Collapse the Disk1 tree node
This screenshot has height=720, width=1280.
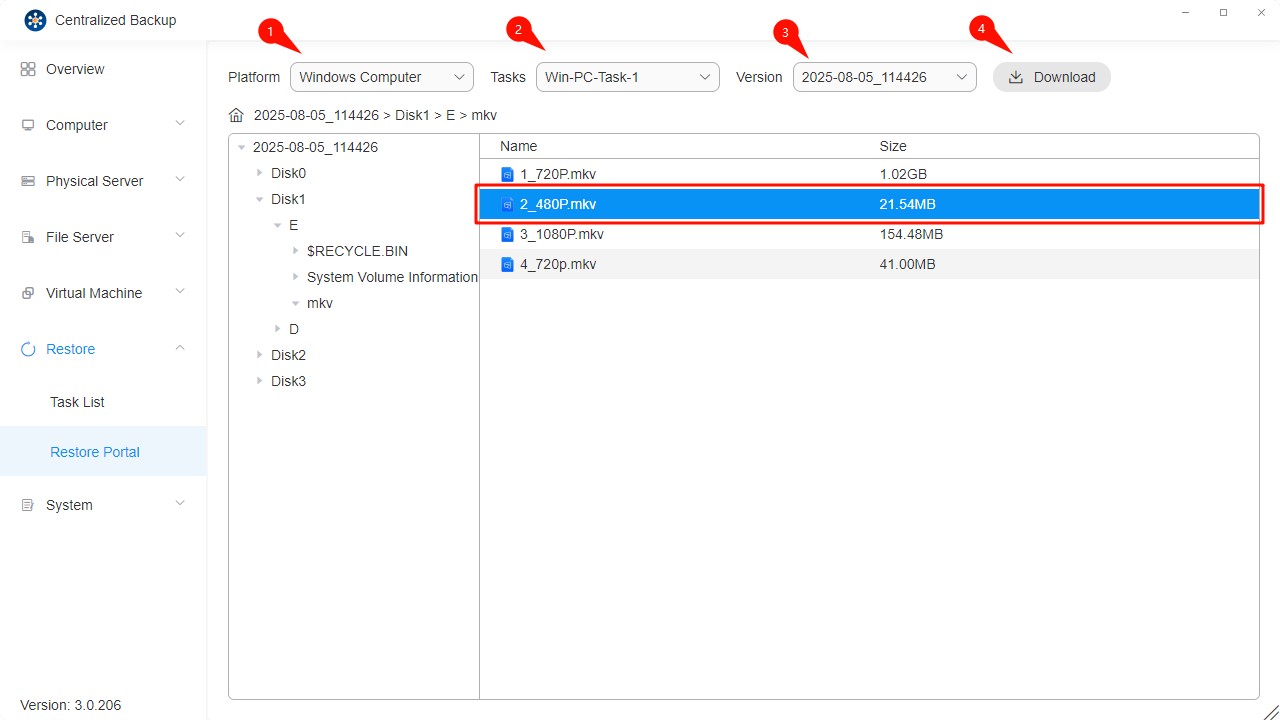[259, 198]
